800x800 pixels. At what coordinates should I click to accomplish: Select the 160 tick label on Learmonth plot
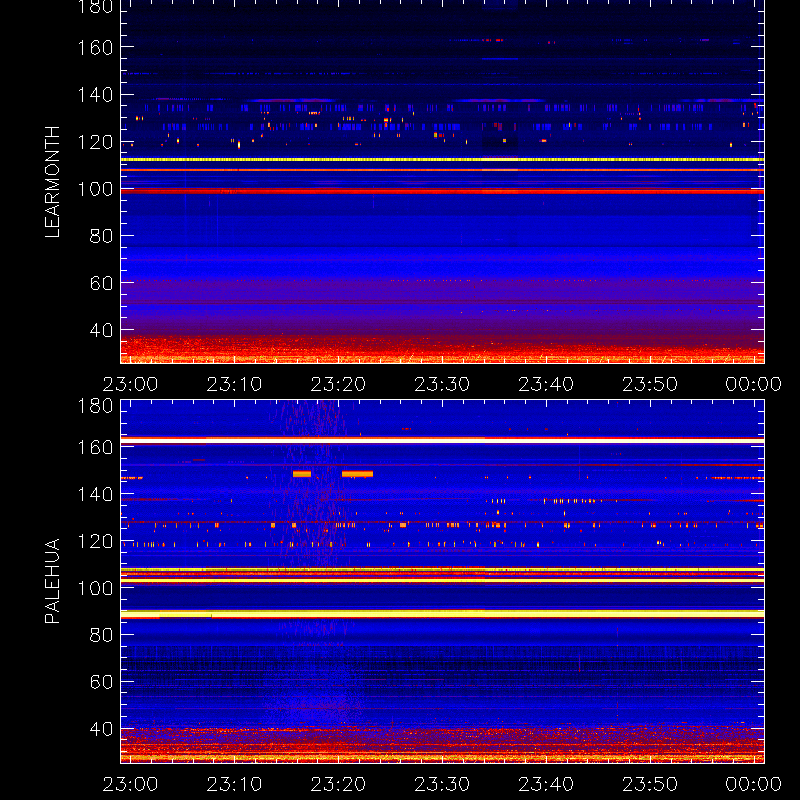[95, 48]
